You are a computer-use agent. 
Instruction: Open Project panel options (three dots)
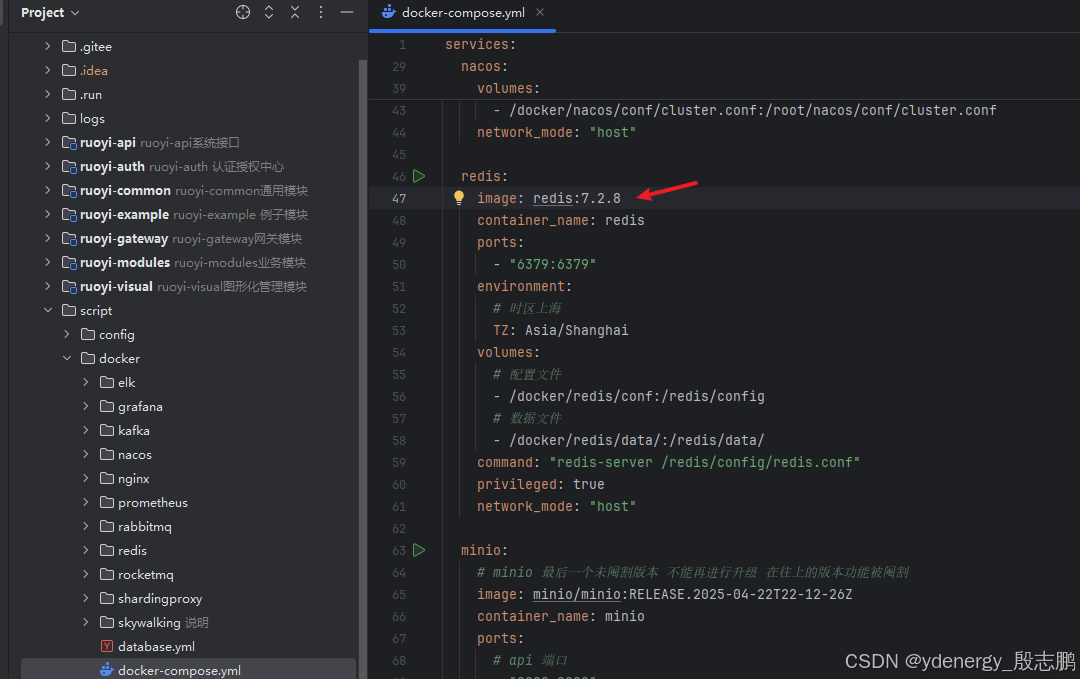pos(320,13)
